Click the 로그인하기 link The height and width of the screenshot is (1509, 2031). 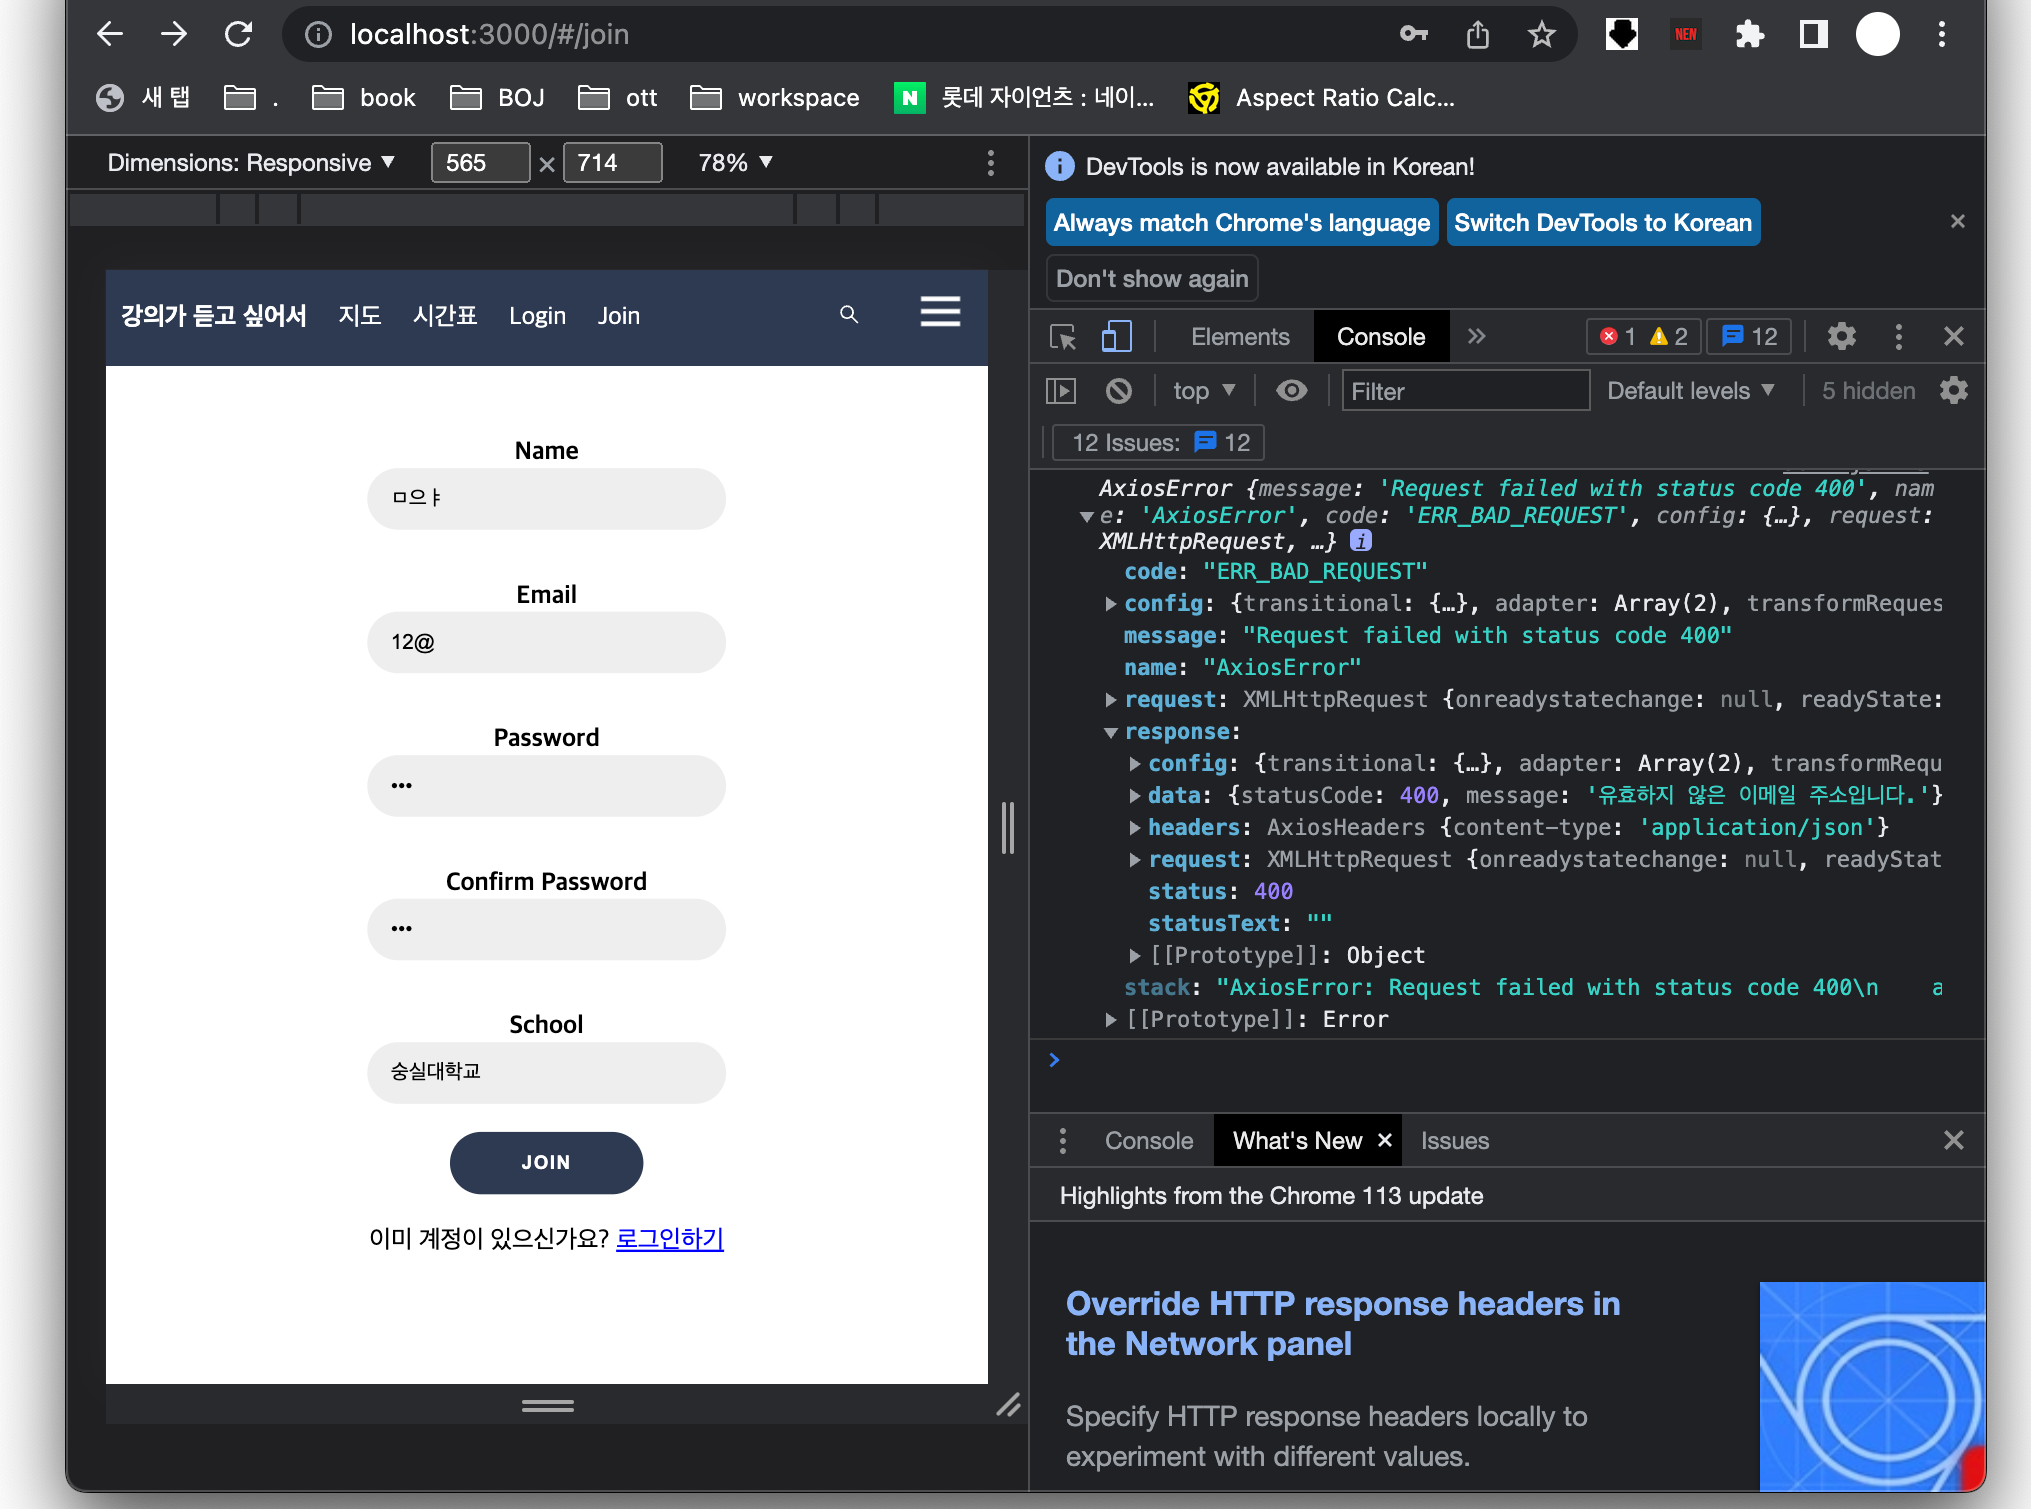[x=669, y=1238]
